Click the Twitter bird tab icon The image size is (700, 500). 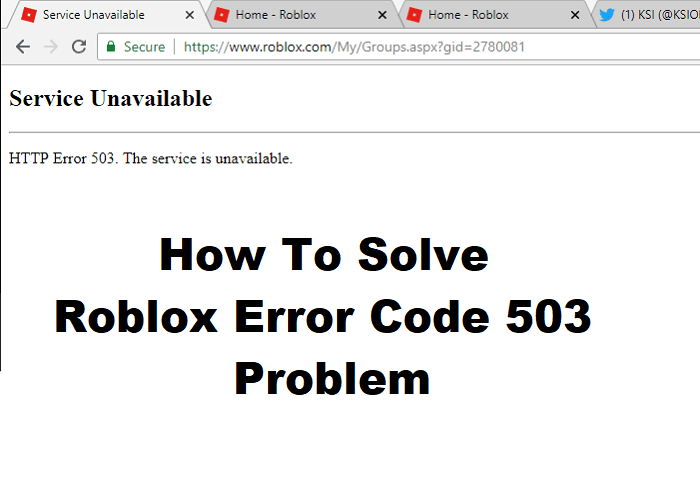click(607, 15)
